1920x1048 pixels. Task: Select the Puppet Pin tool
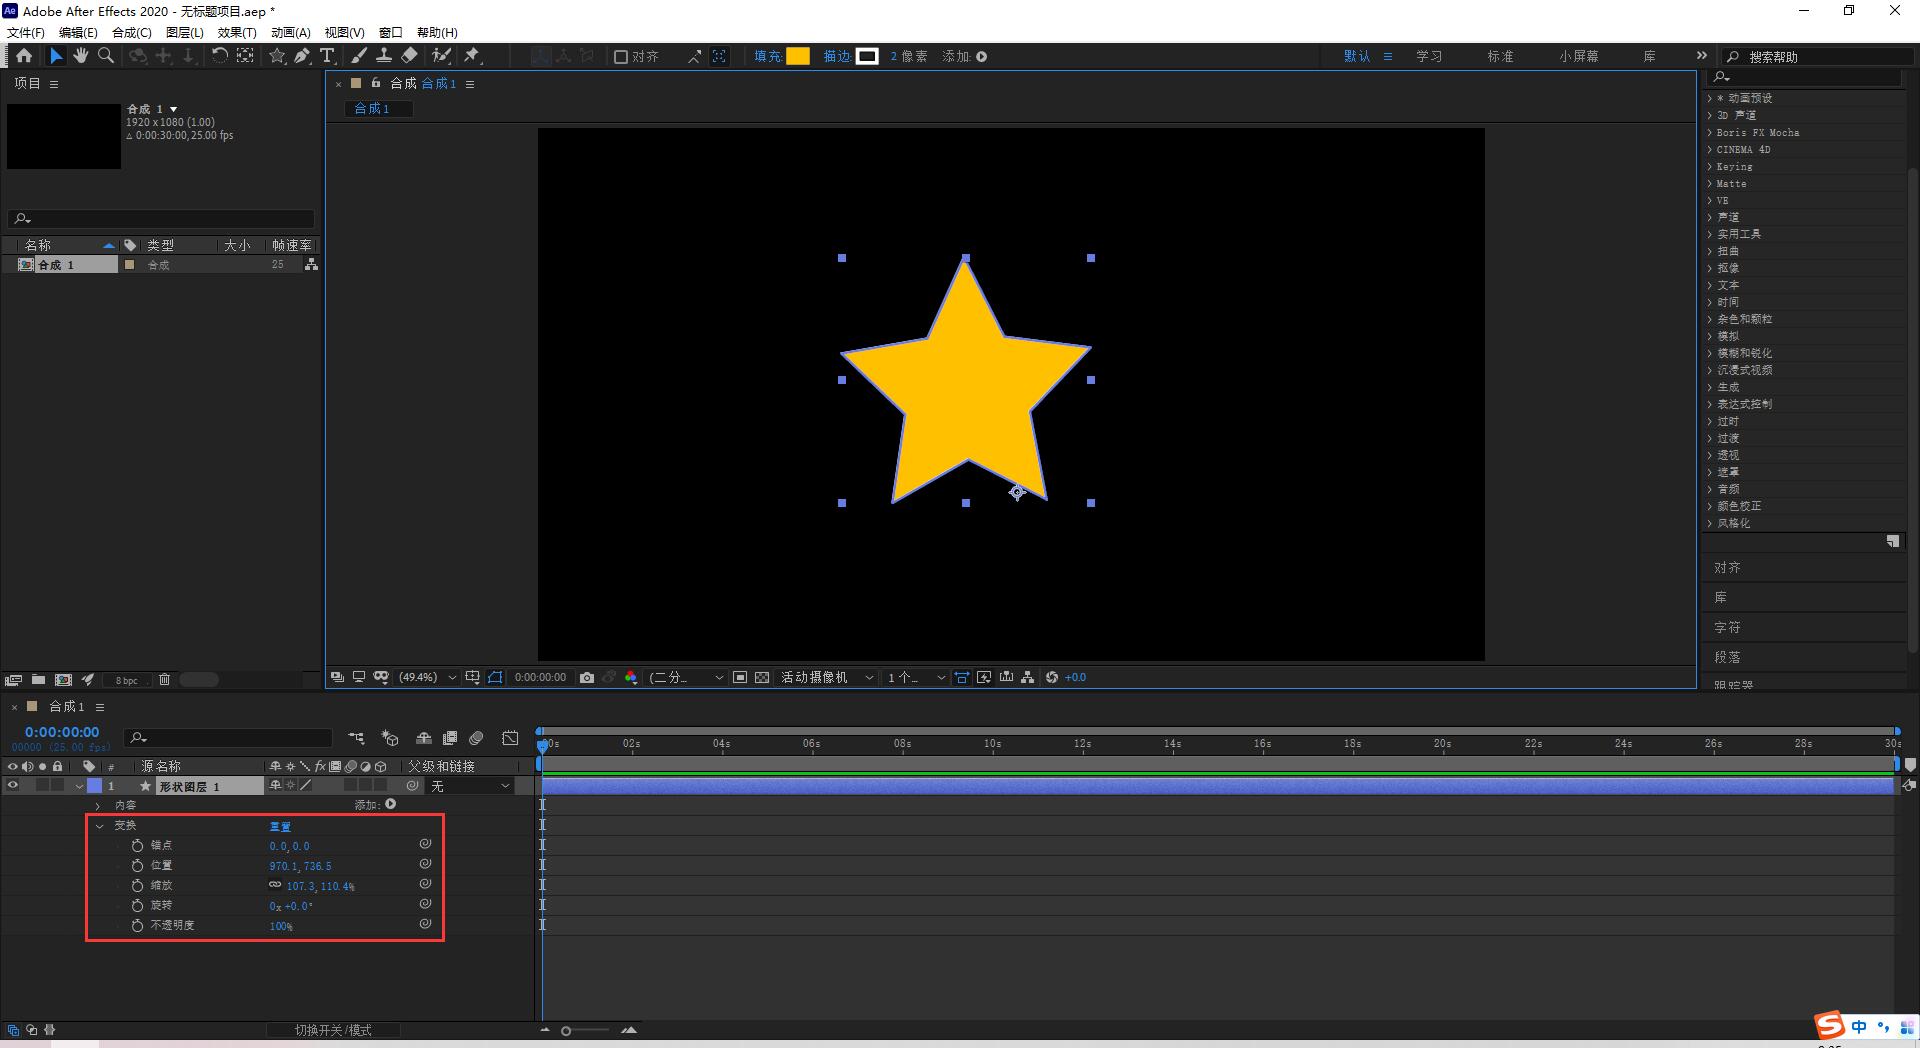pyautogui.click(x=472, y=56)
